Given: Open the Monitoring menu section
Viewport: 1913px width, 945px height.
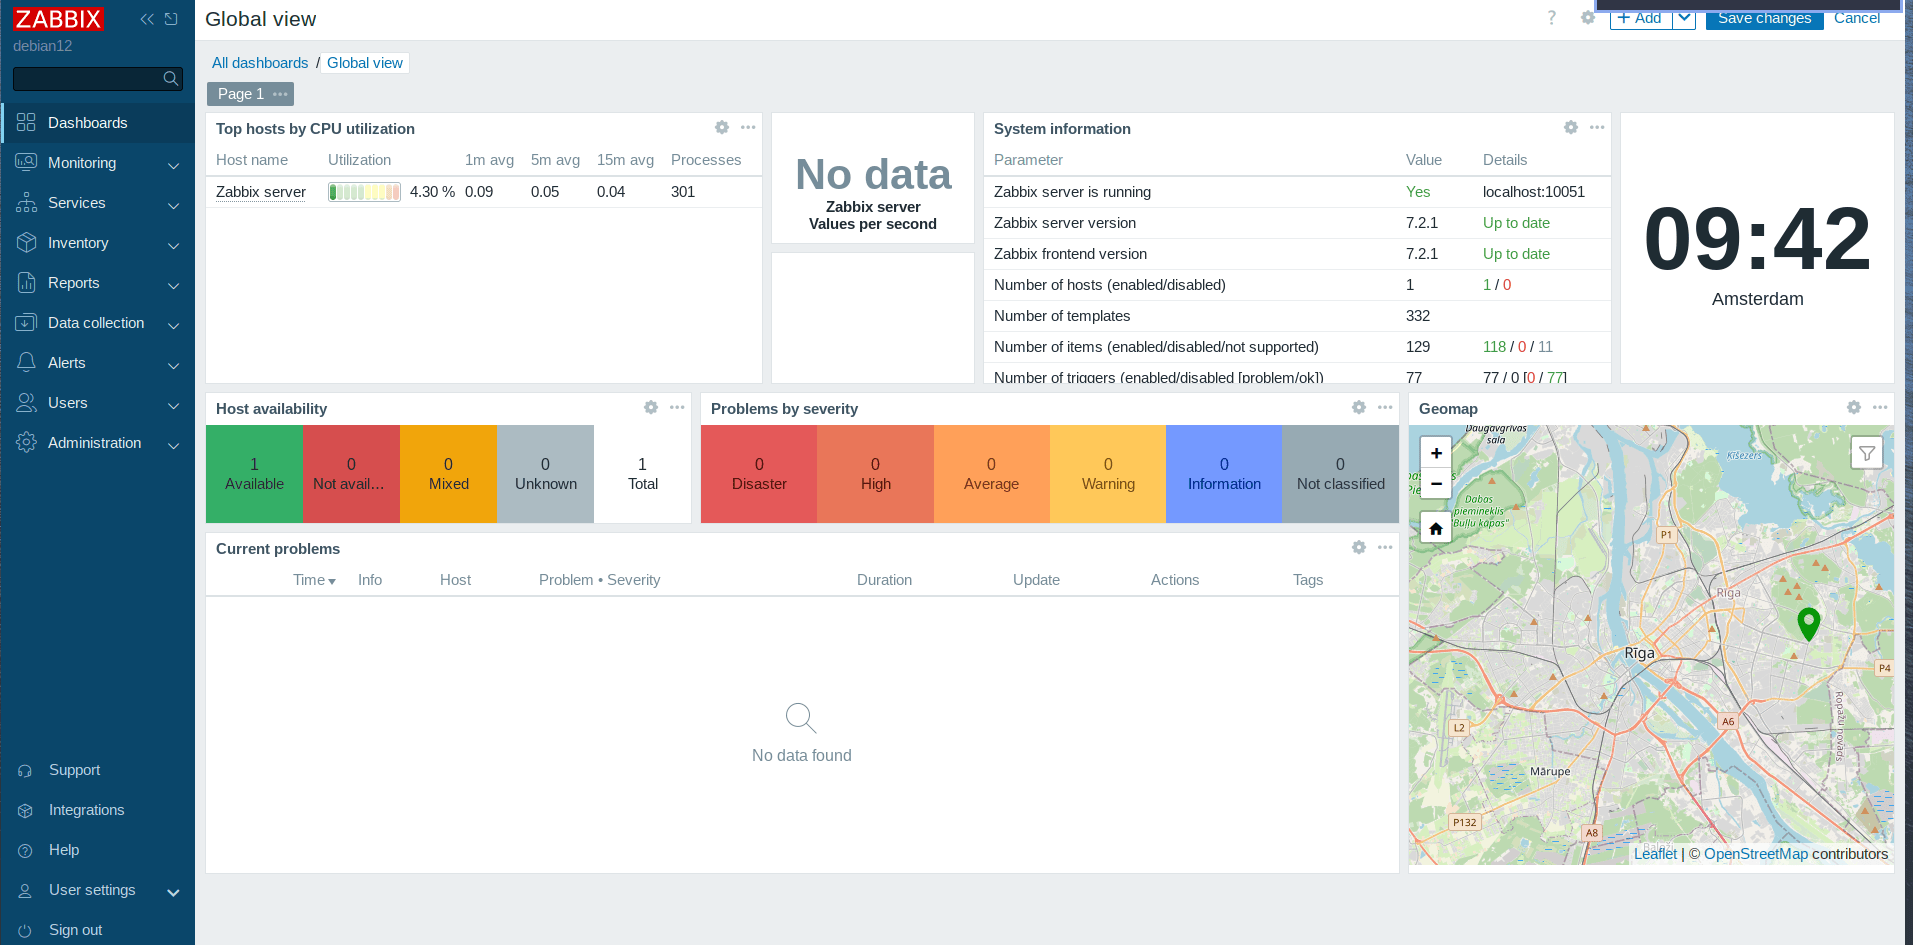Looking at the screenshot, I should [x=98, y=163].
